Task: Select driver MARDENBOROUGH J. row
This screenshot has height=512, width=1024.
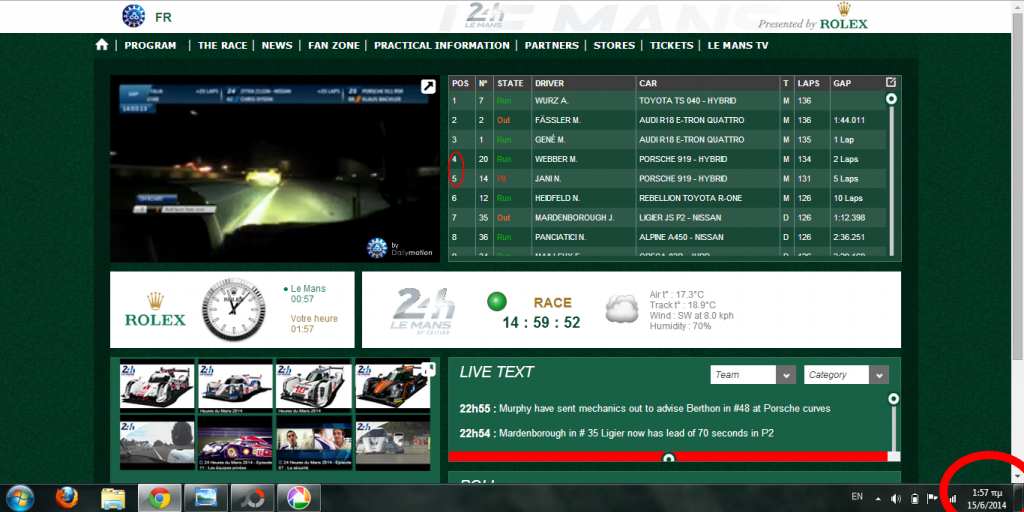Action: [x=667, y=217]
